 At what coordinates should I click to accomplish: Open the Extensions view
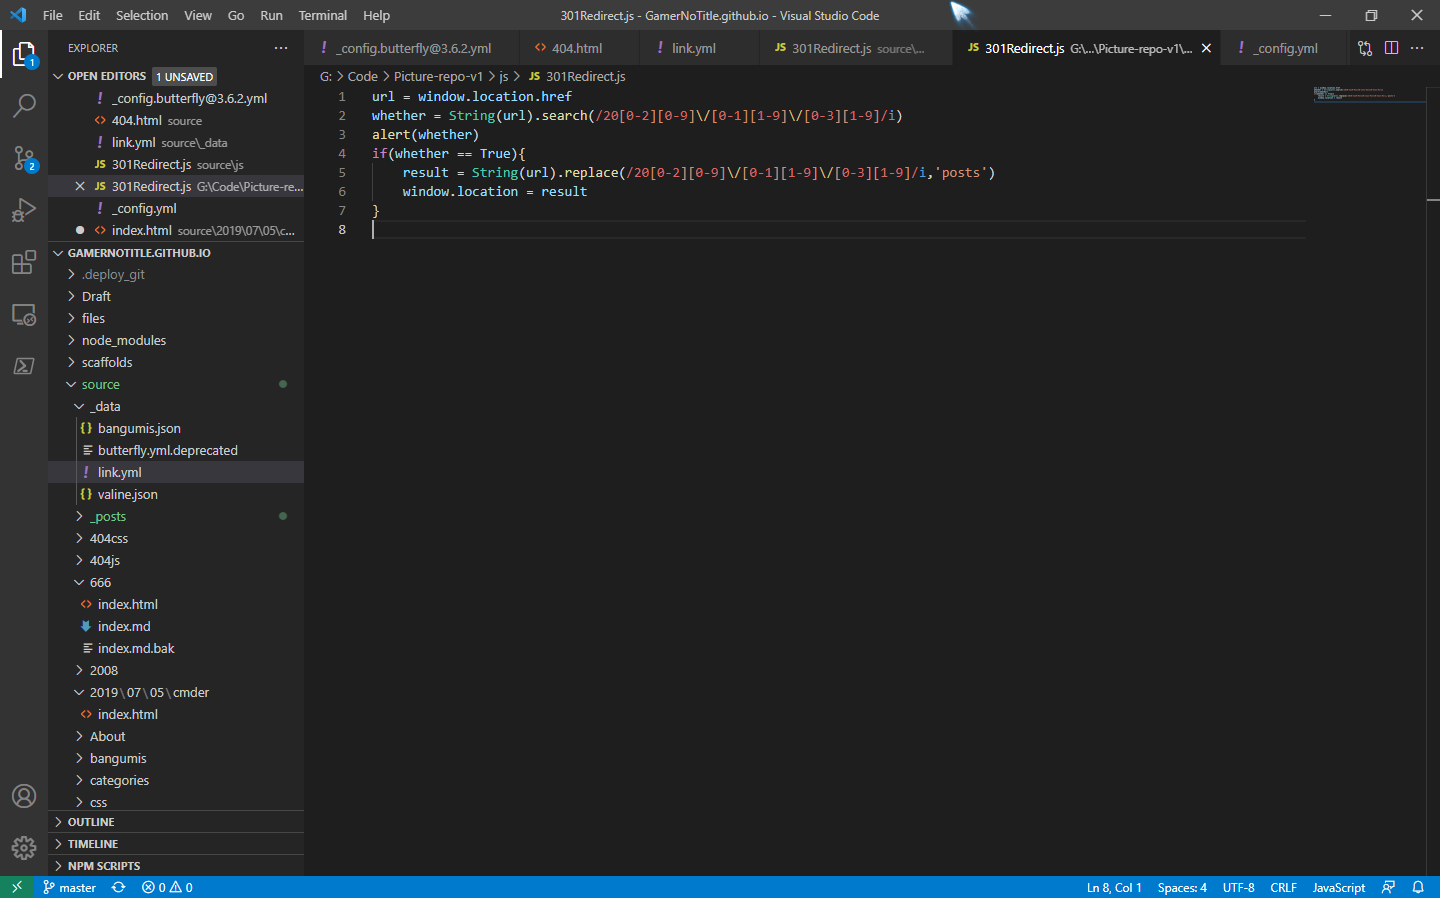[24, 262]
